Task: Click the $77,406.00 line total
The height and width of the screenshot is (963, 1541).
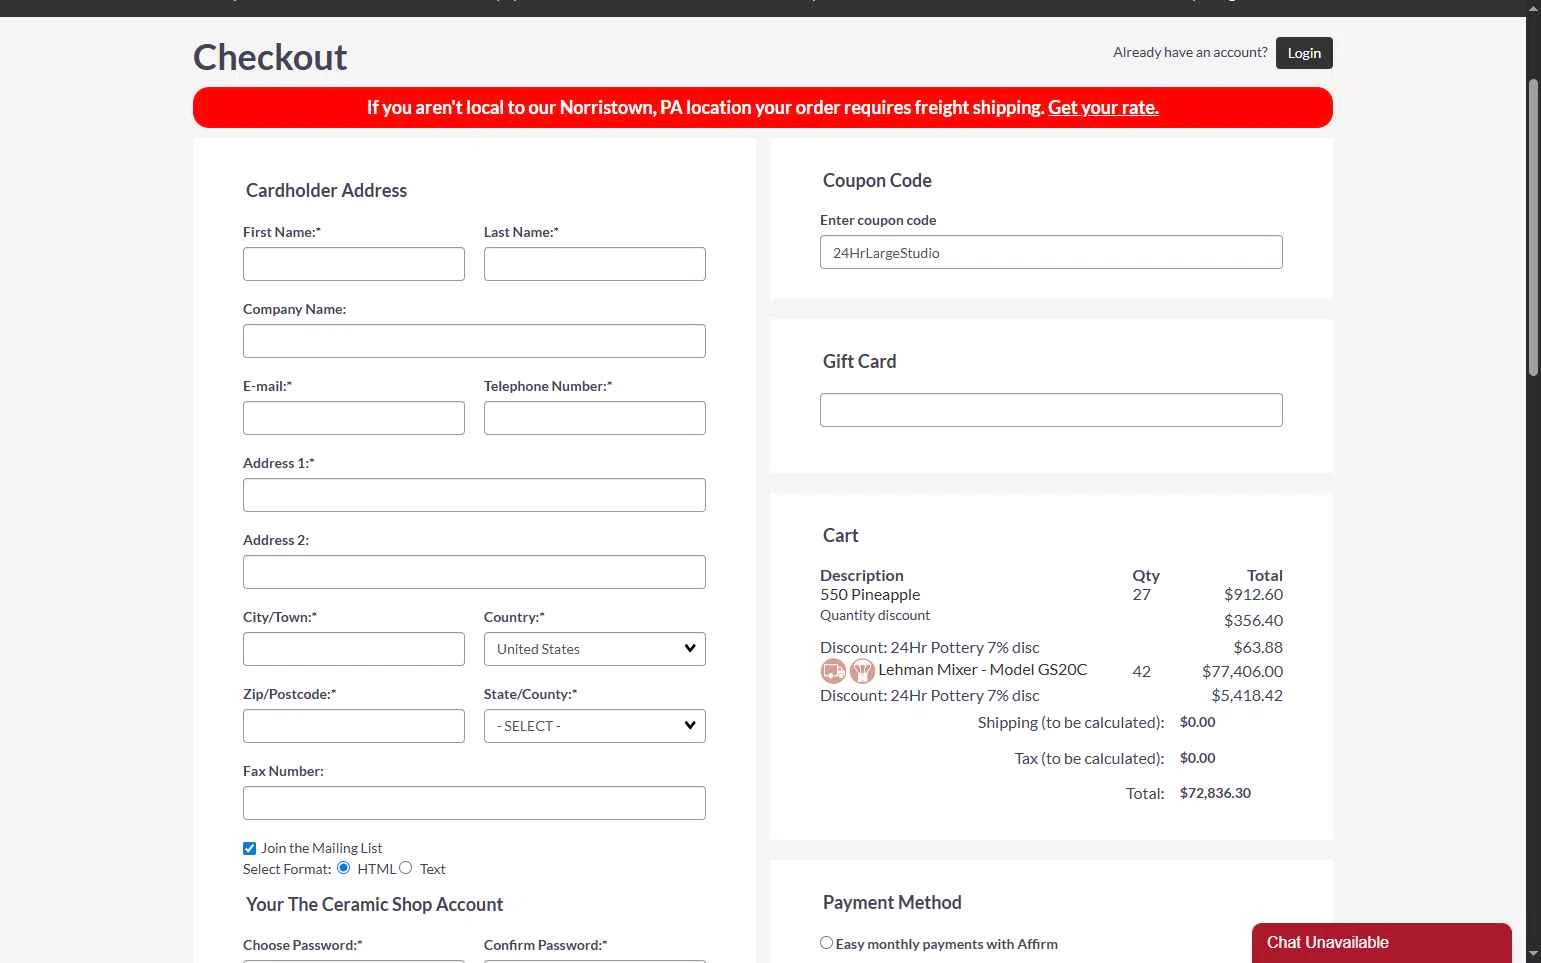Action: (x=1242, y=671)
